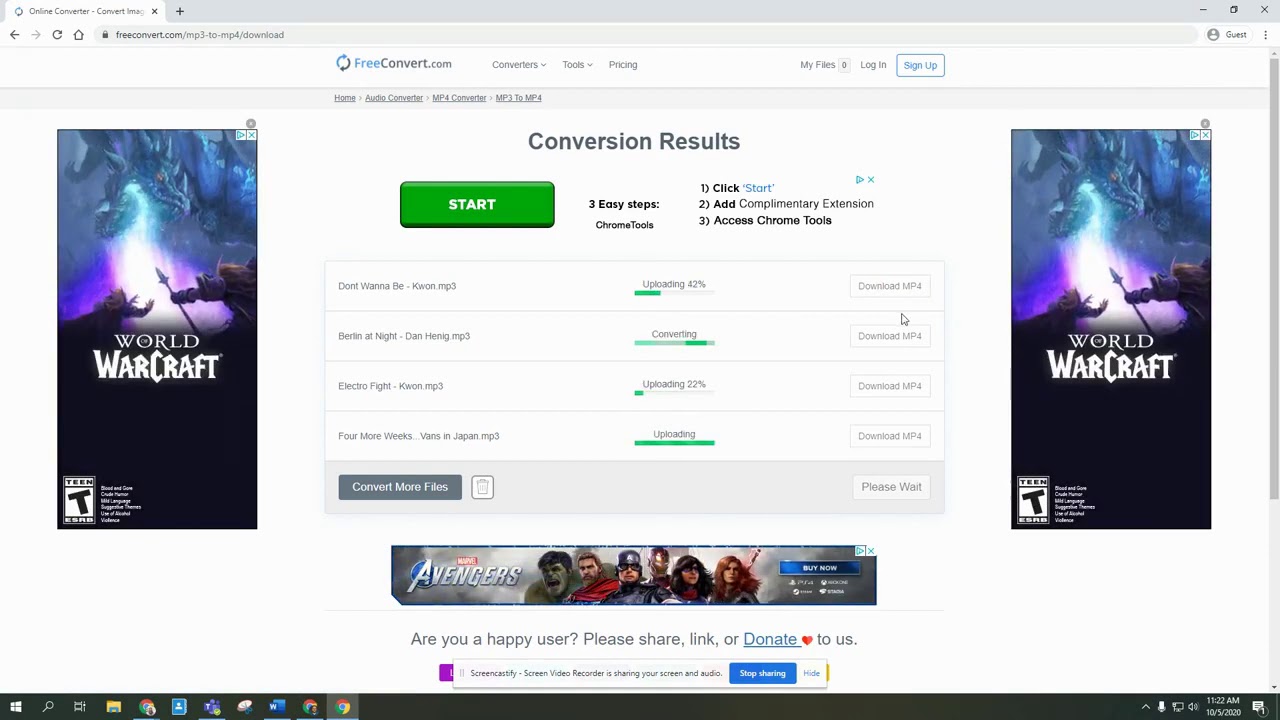The width and height of the screenshot is (1280, 720).
Task: Close the Online Converter tab
Action: (x=154, y=11)
